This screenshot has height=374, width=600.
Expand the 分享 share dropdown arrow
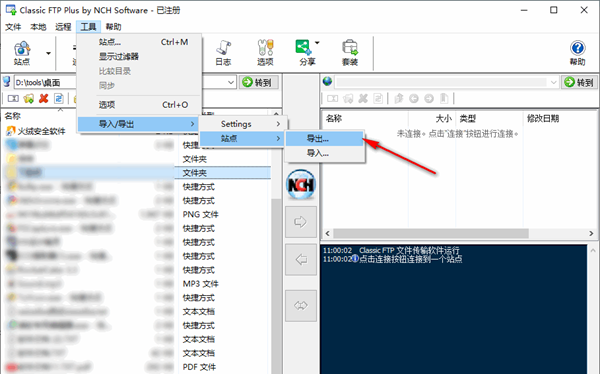click(317, 43)
